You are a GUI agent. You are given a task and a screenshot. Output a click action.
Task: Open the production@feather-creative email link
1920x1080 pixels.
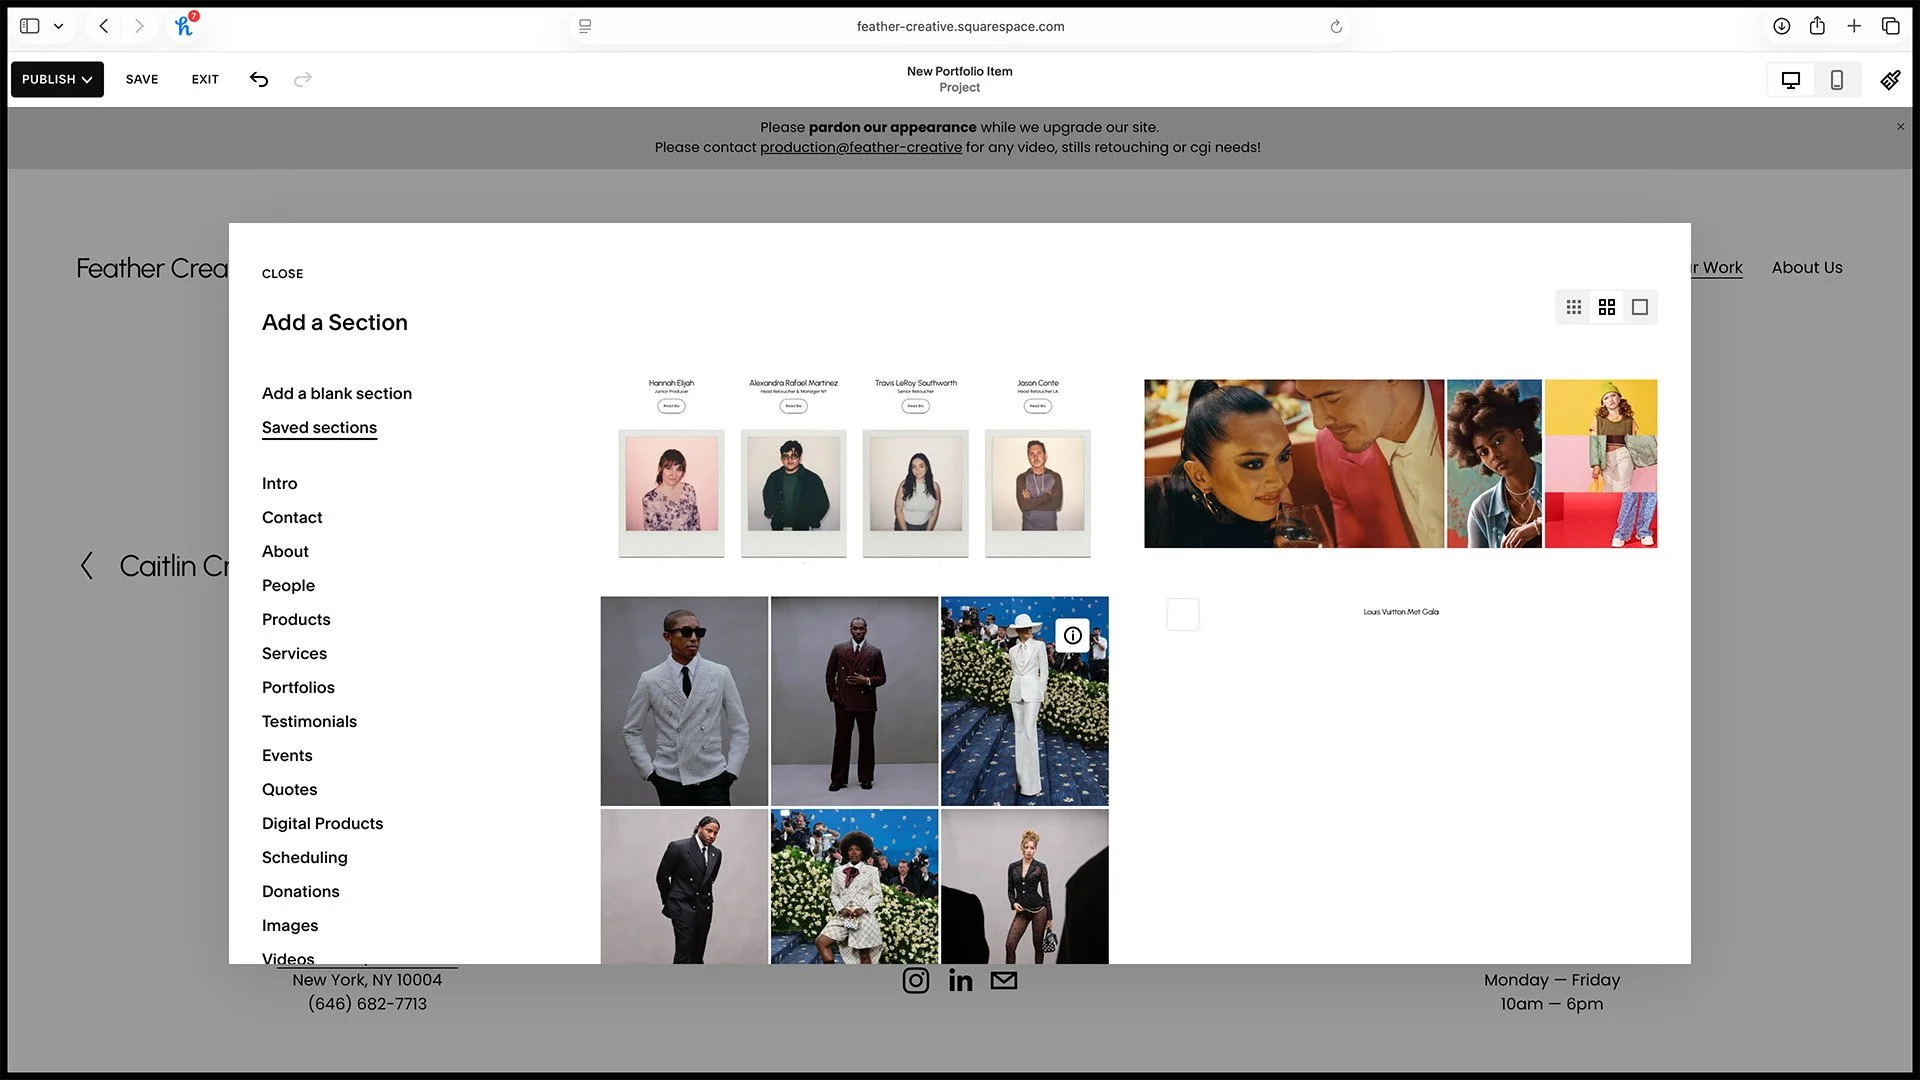point(860,147)
